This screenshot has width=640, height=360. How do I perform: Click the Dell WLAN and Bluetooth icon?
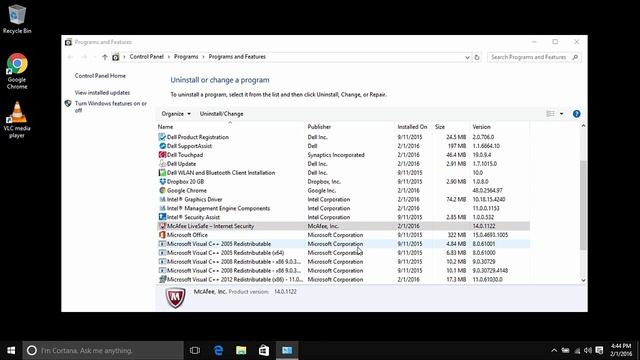coord(162,173)
